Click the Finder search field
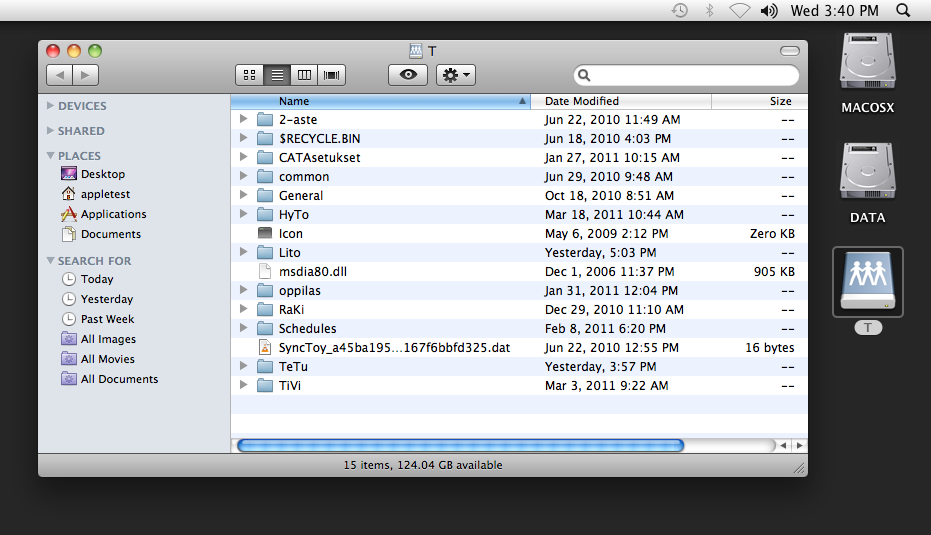The height and width of the screenshot is (535, 931). (x=686, y=75)
